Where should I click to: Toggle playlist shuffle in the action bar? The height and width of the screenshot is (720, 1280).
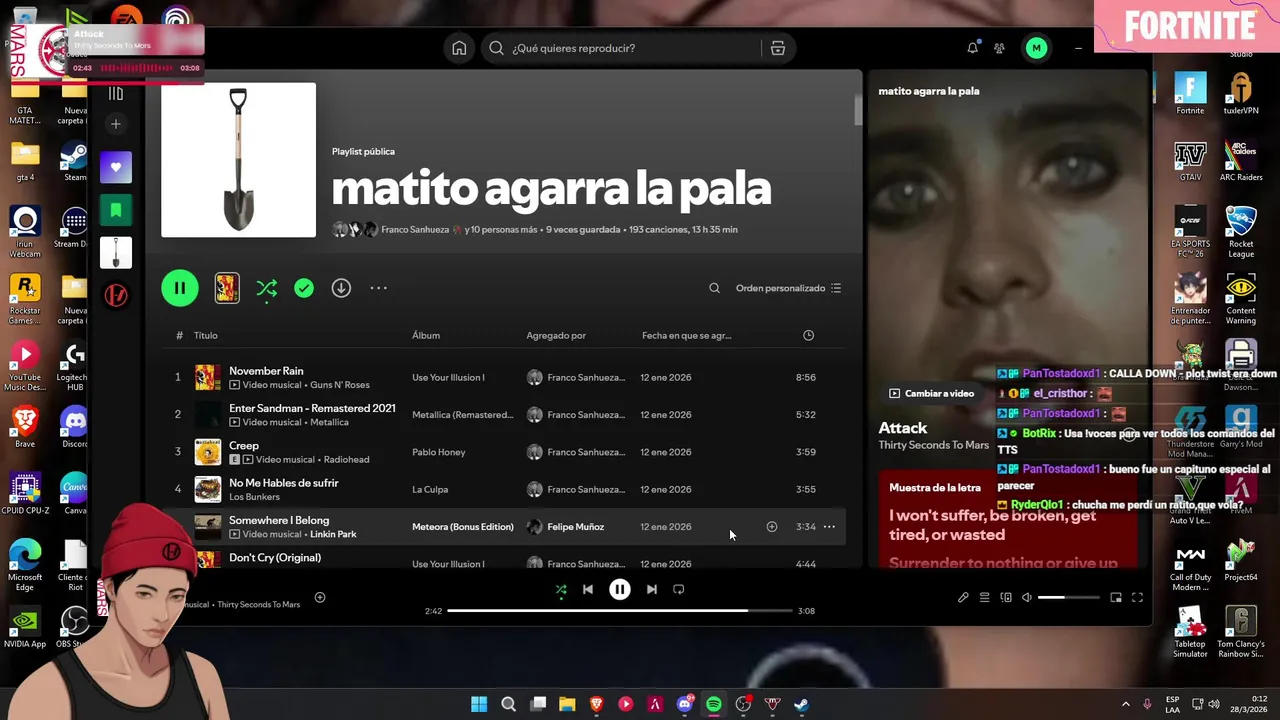(x=266, y=288)
